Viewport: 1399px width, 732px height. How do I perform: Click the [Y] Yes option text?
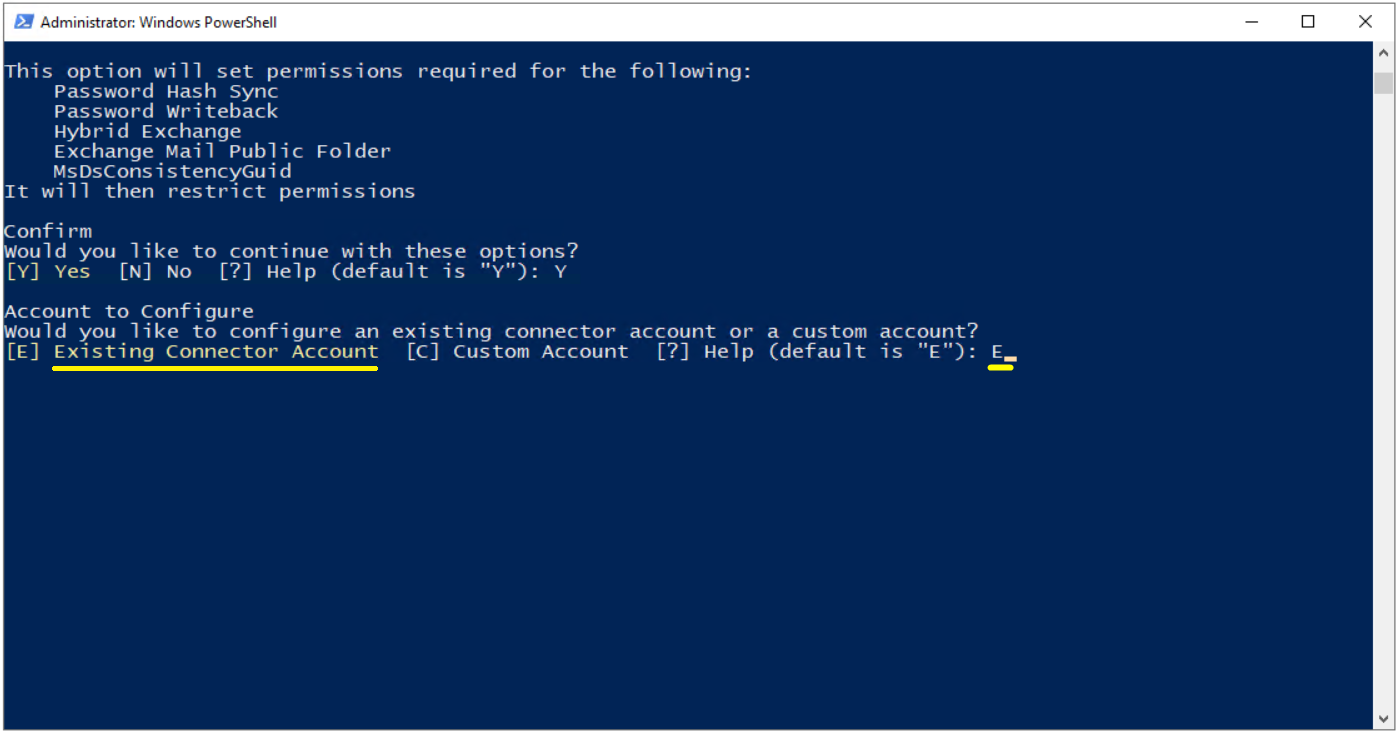click(x=48, y=272)
